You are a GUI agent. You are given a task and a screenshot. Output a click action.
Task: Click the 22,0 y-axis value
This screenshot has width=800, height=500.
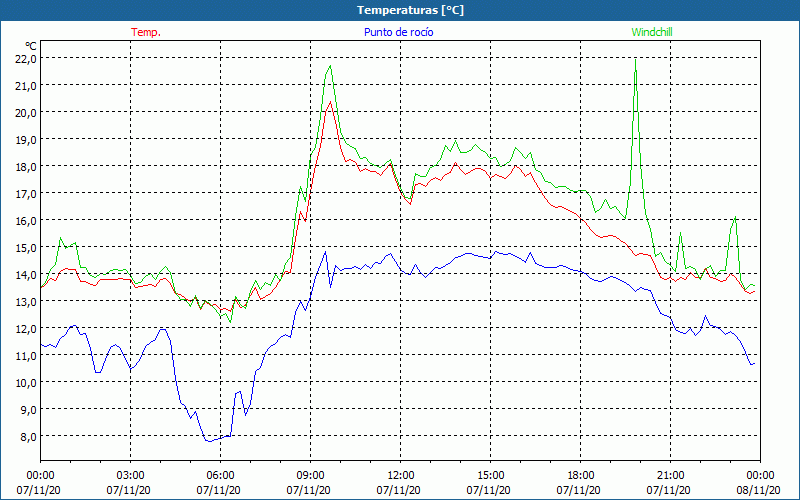tap(26, 59)
